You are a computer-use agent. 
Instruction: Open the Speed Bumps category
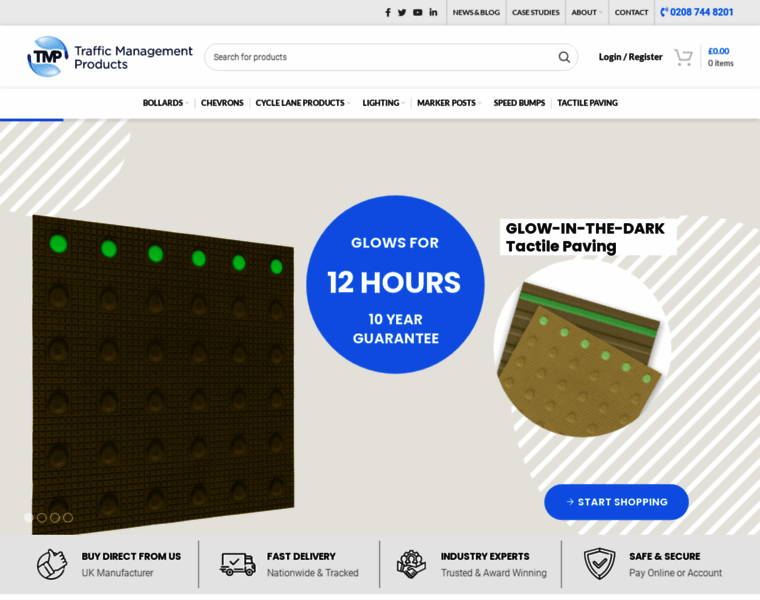tap(519, 103)
